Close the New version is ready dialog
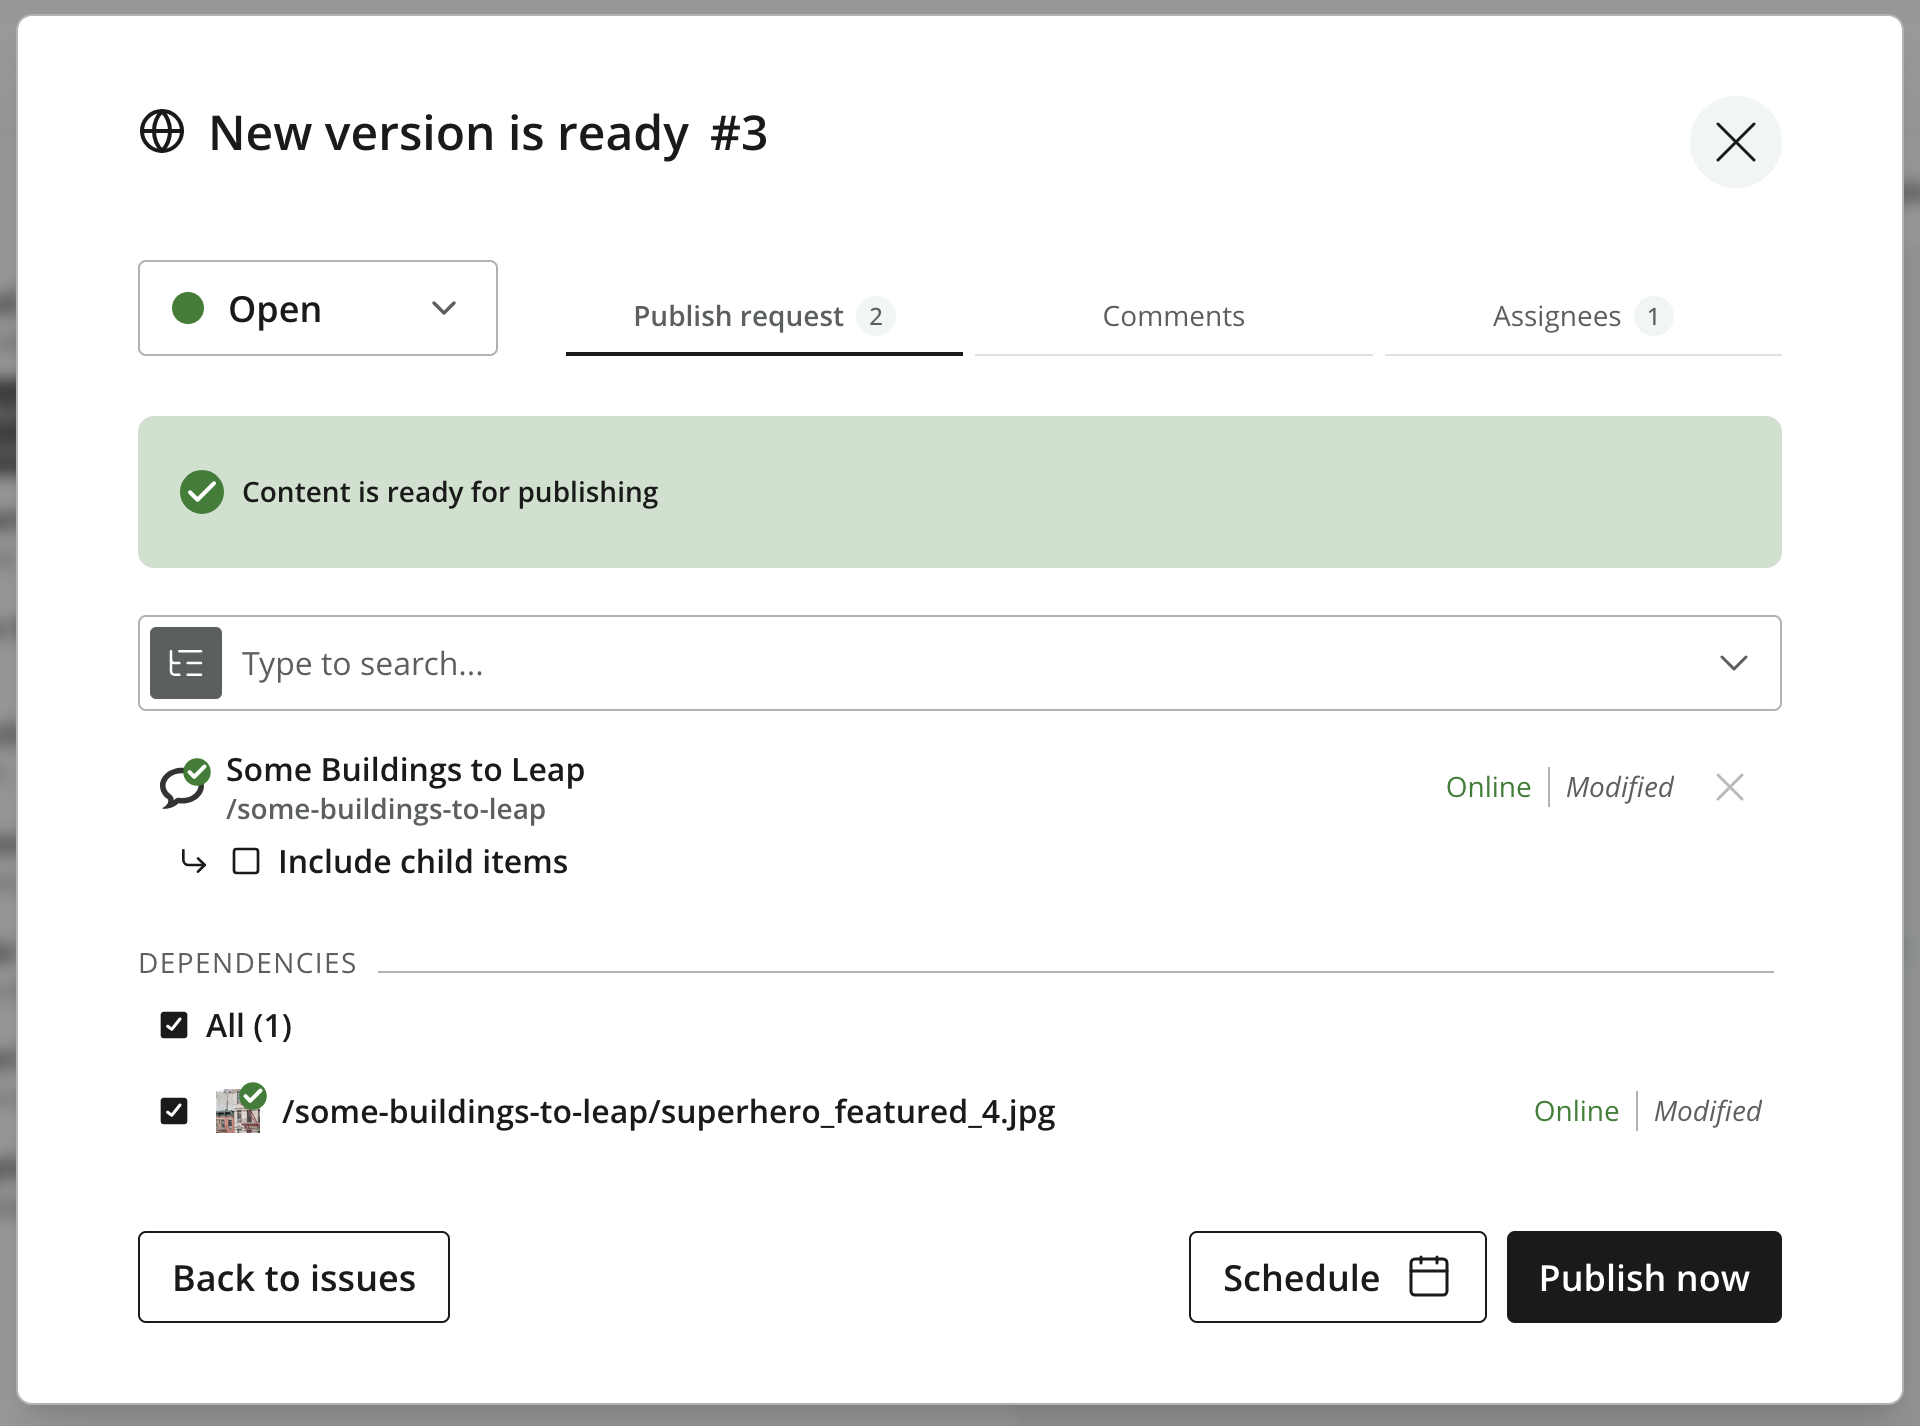This screenshot has height=1426, width=1920. [1735, 142]
